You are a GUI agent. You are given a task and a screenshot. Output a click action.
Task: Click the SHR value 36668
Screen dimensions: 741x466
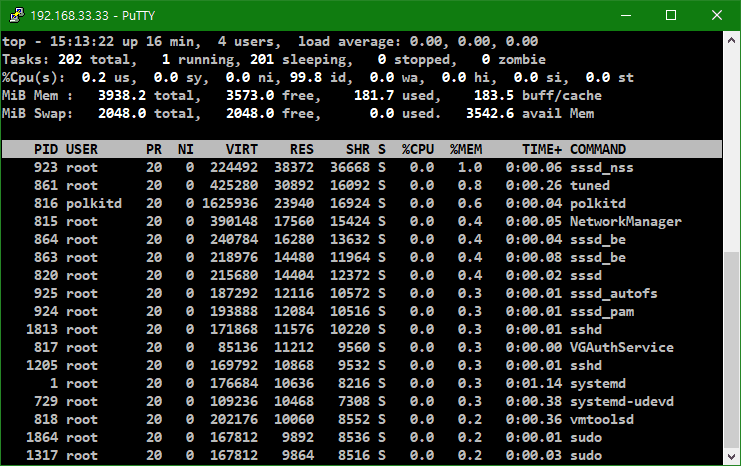coord(350,168)
